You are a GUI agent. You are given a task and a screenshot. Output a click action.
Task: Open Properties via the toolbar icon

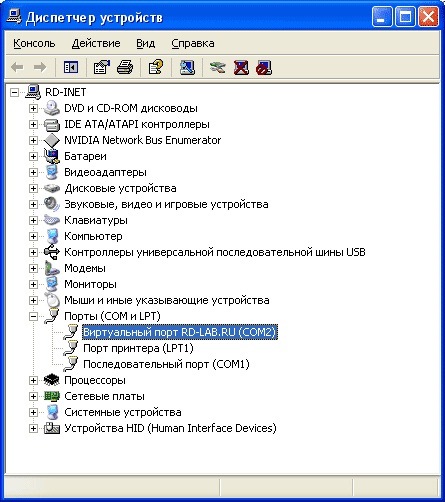tap(102, 67)
